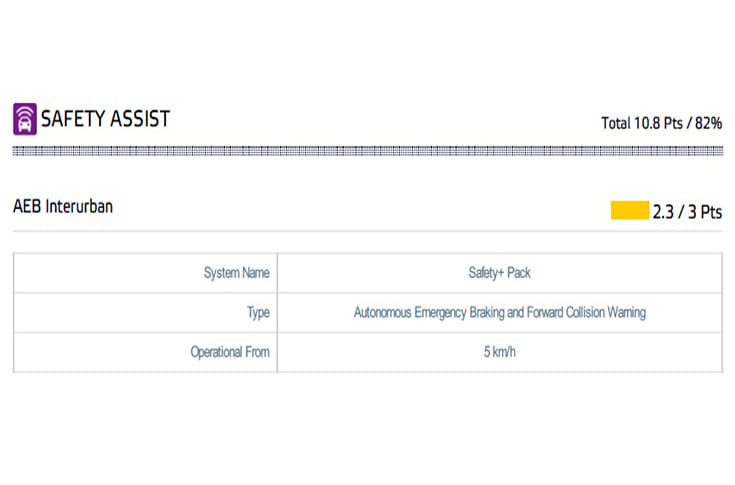Viewport: 735px width, 485px height.
Task: Click the vertical divider between table columns
Action: 277,312
